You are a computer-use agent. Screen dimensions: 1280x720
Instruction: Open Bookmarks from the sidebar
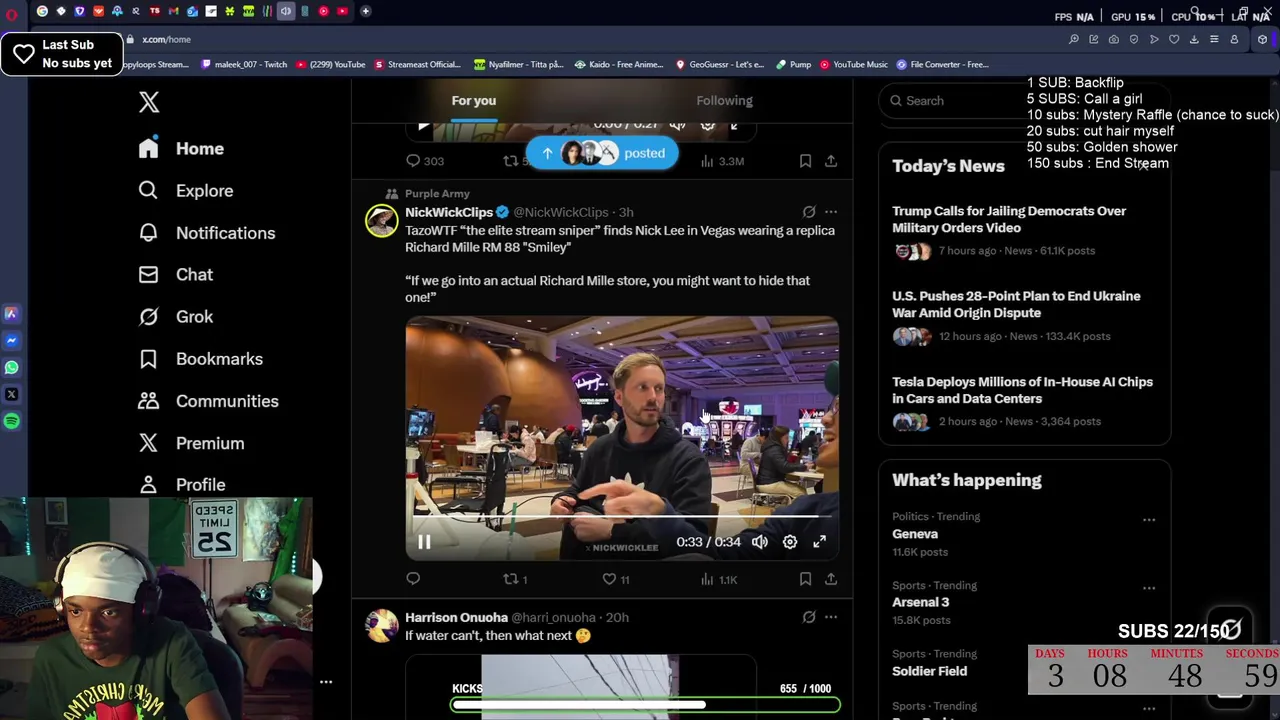pyautogui.click(x=201, y=359)
